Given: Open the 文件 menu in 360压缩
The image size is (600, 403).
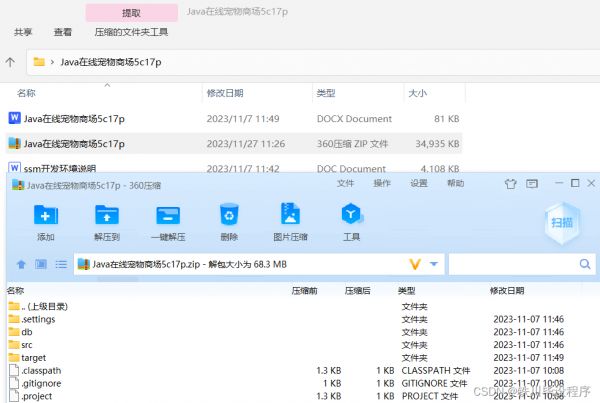Looking at the screenshot, I should click(x=345, y=183).
